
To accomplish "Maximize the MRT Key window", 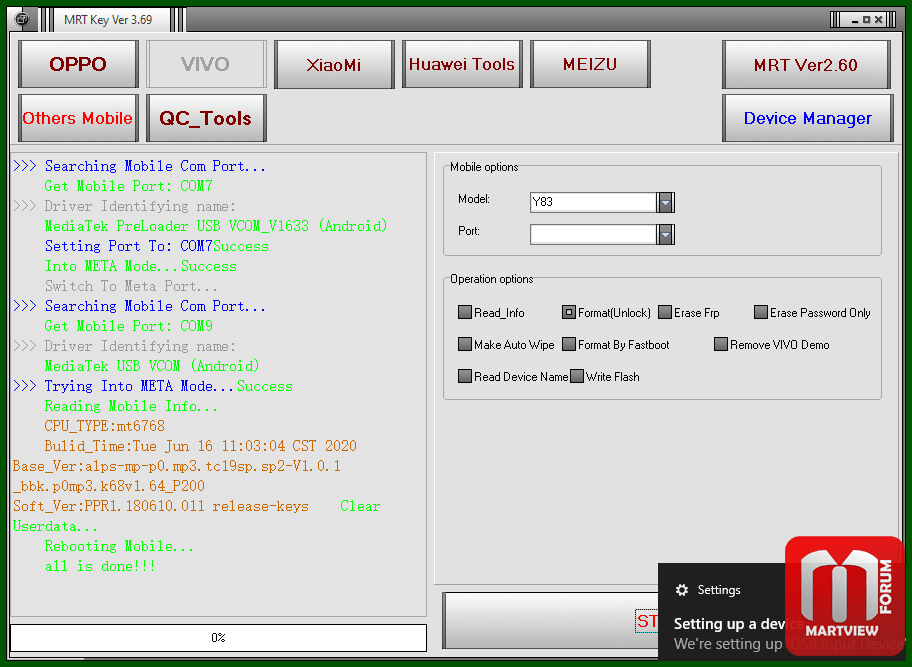I will click(x=867, y=20).
